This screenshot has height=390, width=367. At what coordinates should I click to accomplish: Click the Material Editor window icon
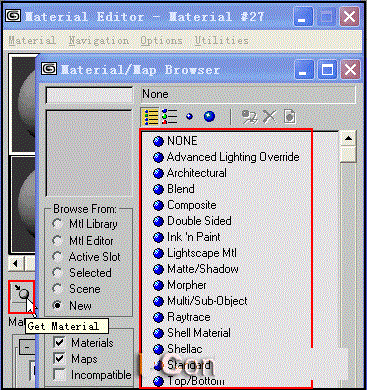point(13,16)
